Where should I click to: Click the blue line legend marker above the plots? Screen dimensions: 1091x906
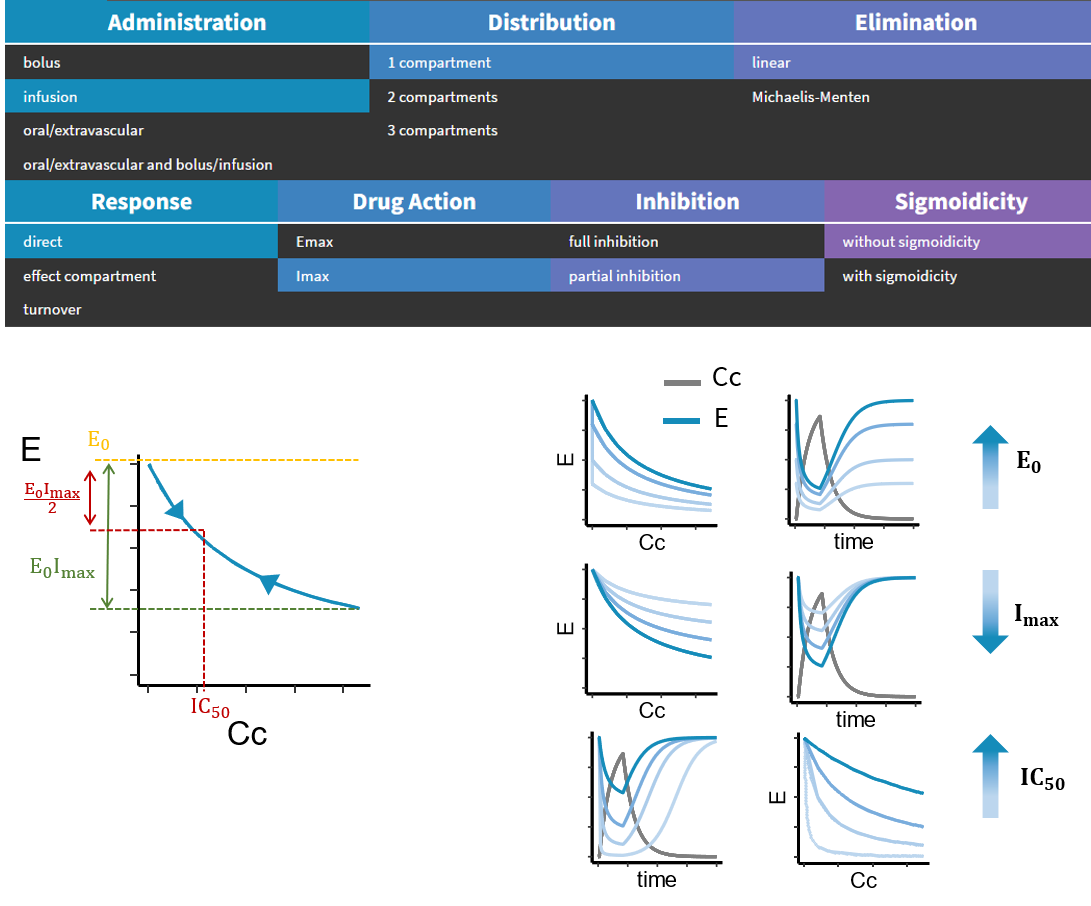pos(682,420)
